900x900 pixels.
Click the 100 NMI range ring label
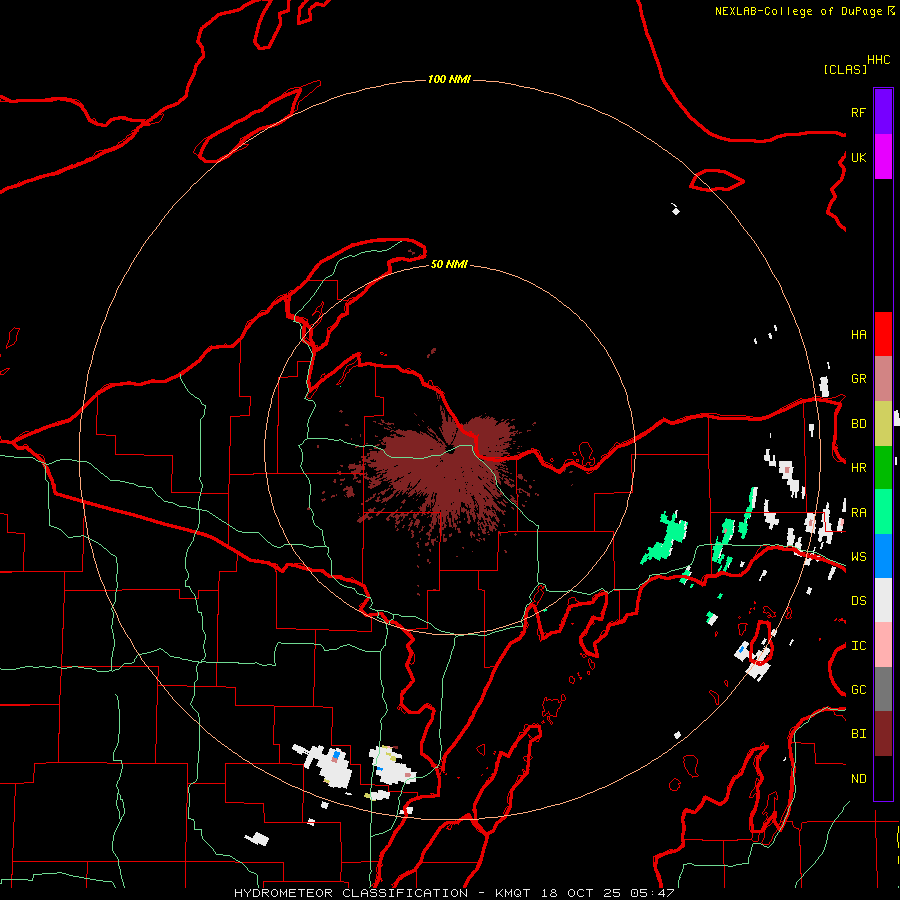(449, 79)
